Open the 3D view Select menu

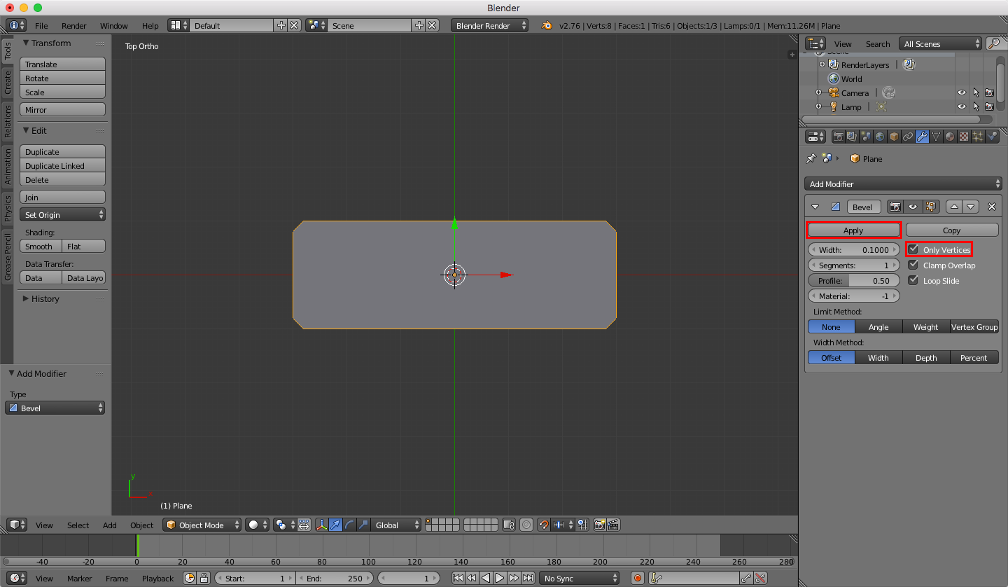click(x=78, y=525)
